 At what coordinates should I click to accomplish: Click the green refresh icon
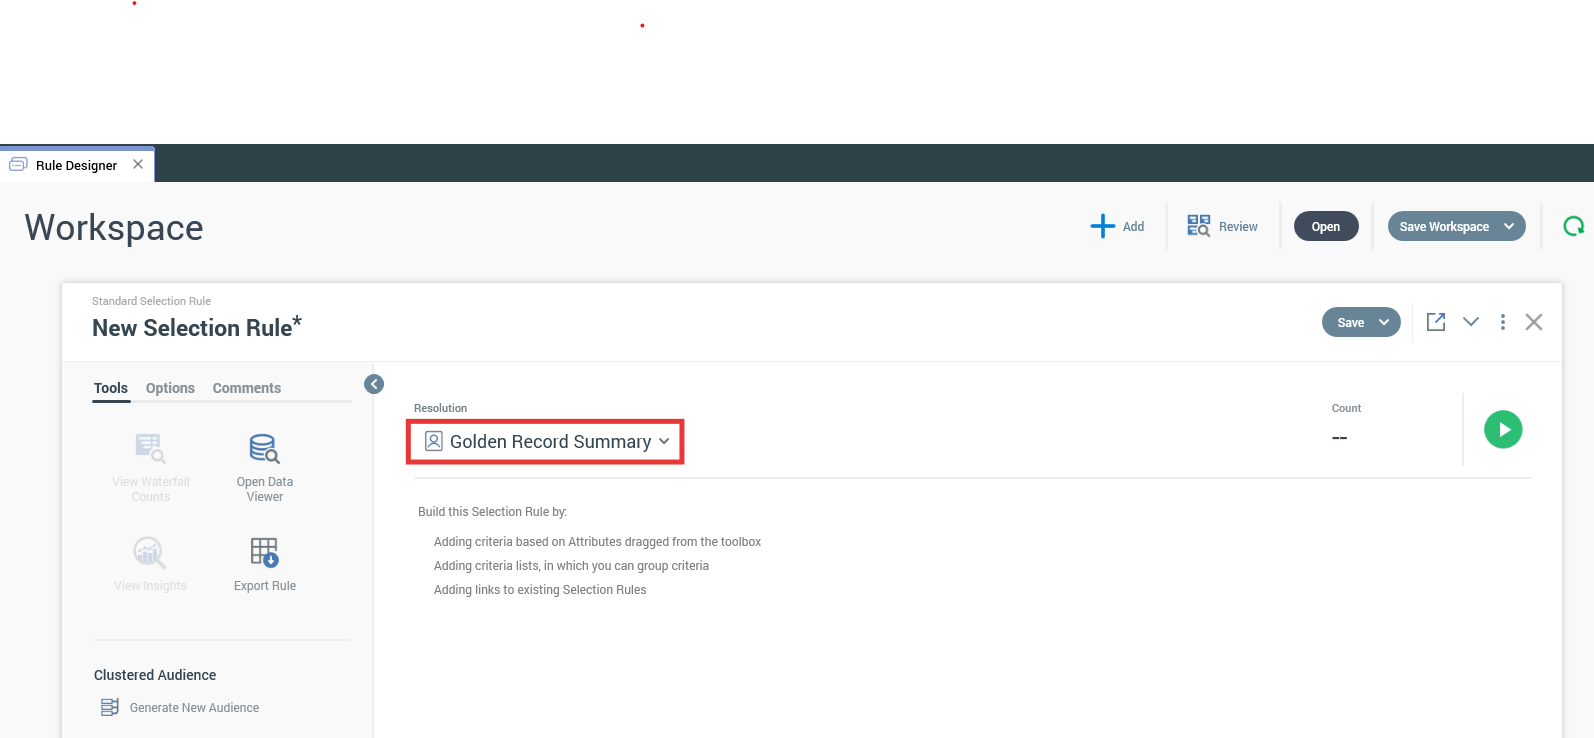(x=1573, y=226)
